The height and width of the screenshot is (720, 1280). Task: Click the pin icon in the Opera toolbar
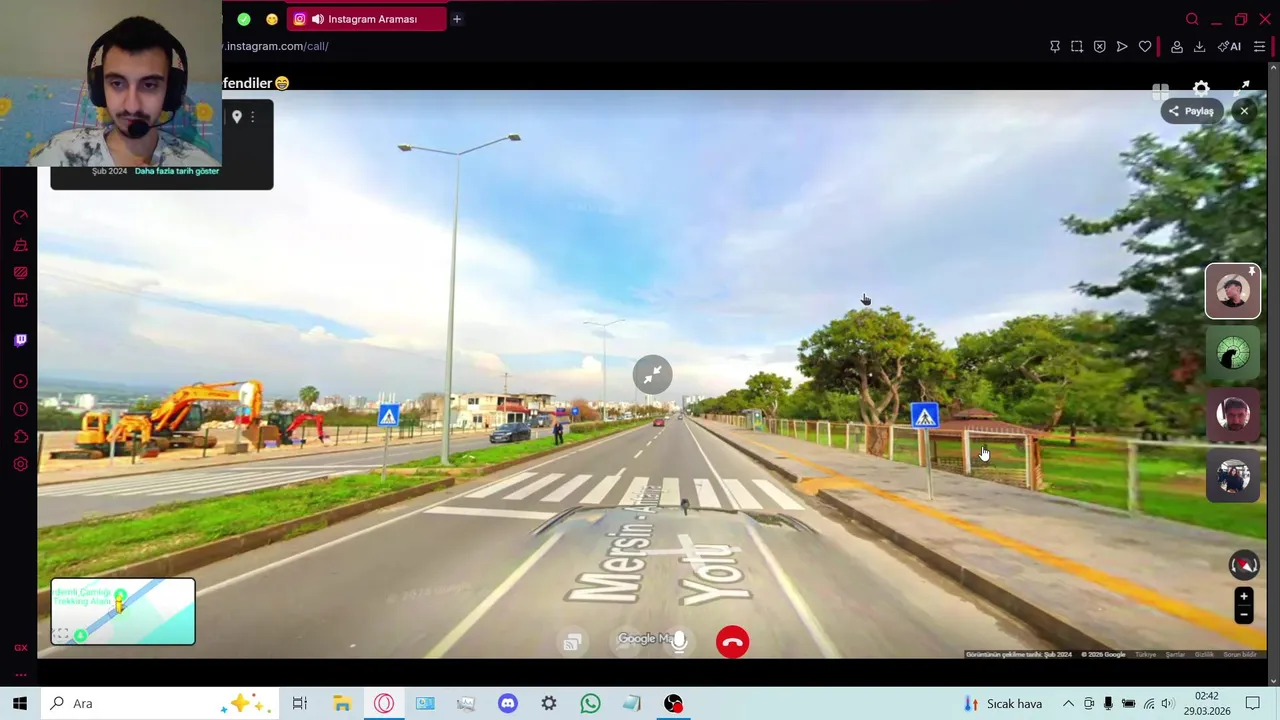point(1054,47)
